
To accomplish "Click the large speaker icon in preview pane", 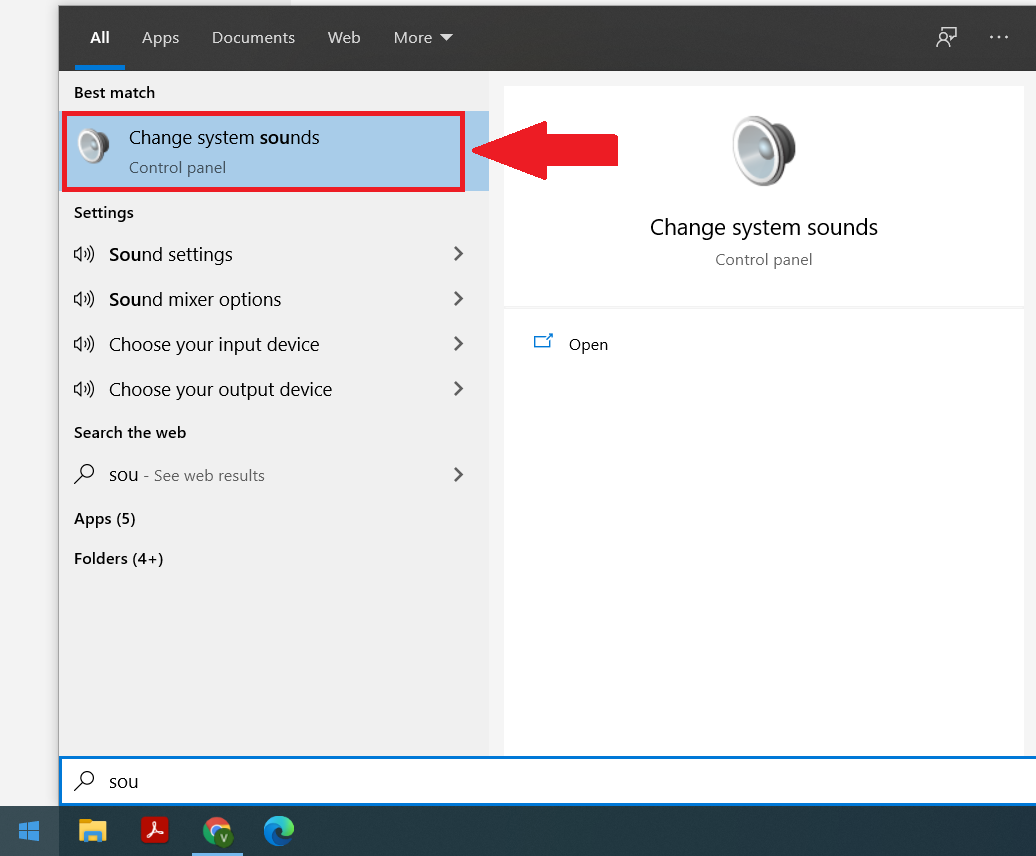I will 763,151.
